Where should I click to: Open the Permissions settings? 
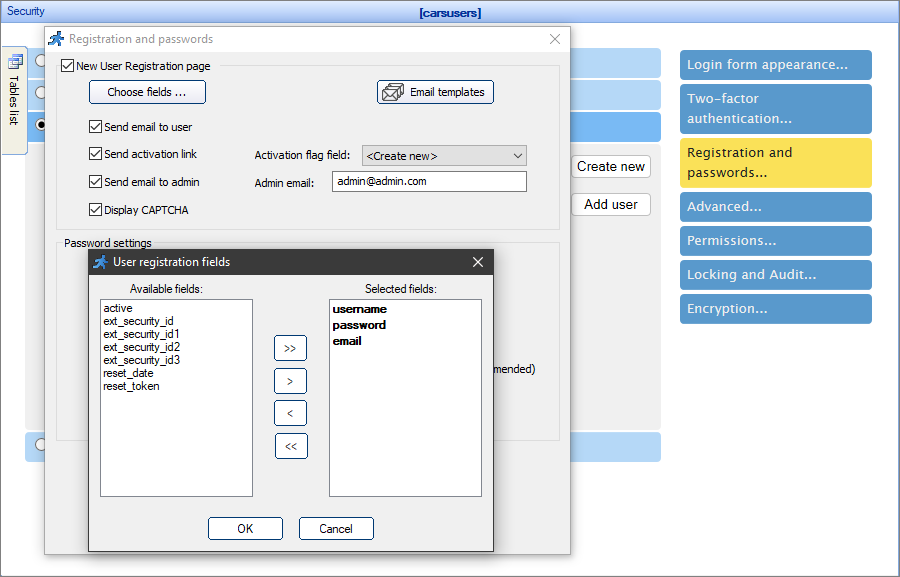(775, 240)
